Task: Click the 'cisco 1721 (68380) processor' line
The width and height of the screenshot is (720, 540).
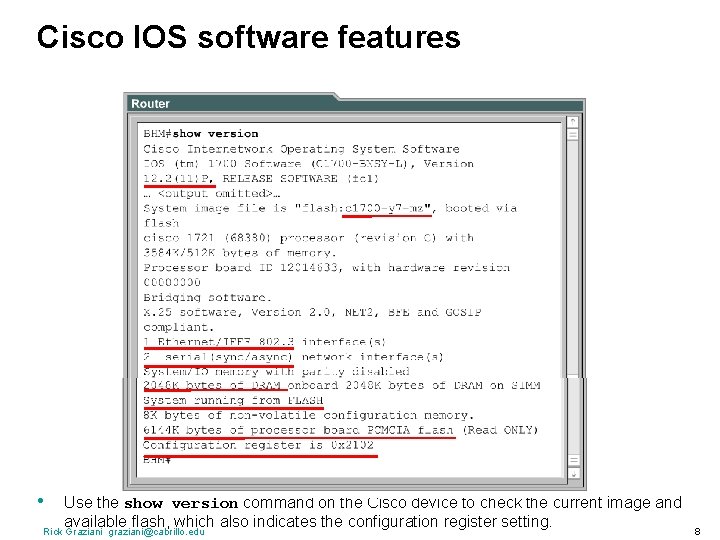Action: point(308,238)
